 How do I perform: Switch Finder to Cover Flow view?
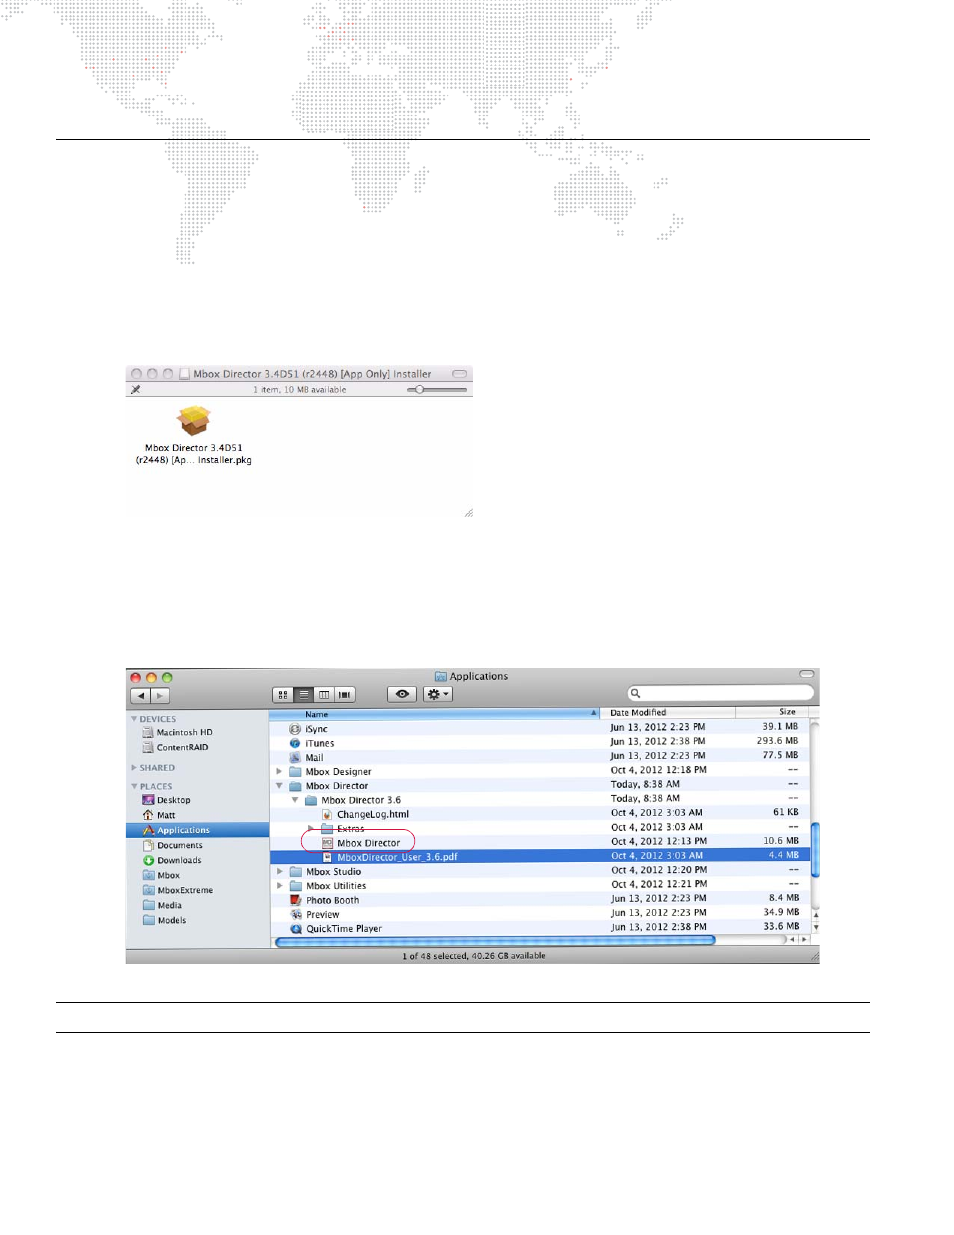[x=345, y=694]
